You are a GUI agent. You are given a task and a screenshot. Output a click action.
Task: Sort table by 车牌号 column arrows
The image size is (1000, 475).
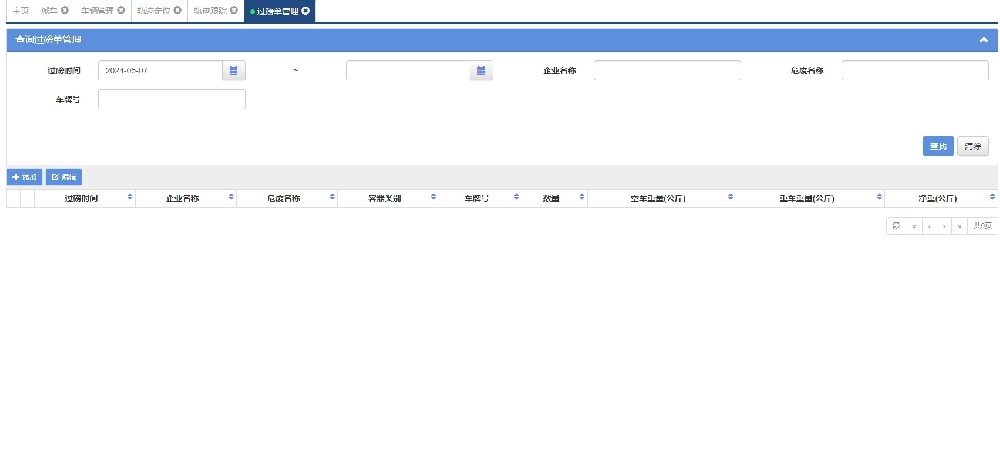click(x=517, y=198)
